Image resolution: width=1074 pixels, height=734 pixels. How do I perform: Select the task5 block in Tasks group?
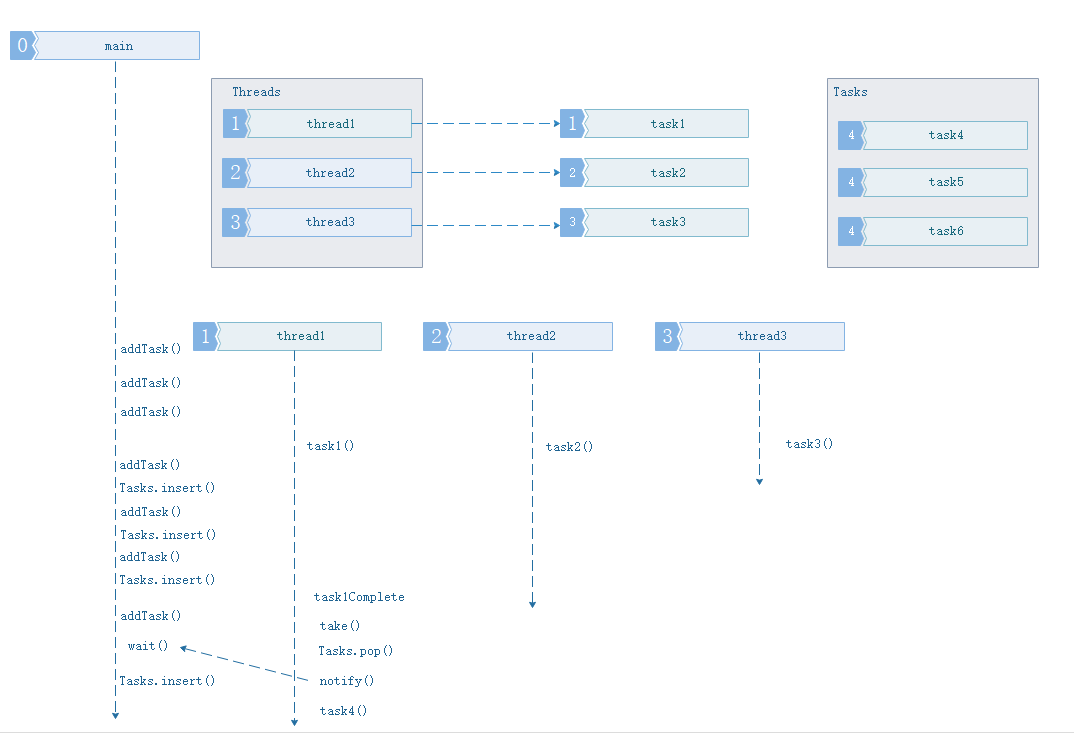(x=945, y=183)
